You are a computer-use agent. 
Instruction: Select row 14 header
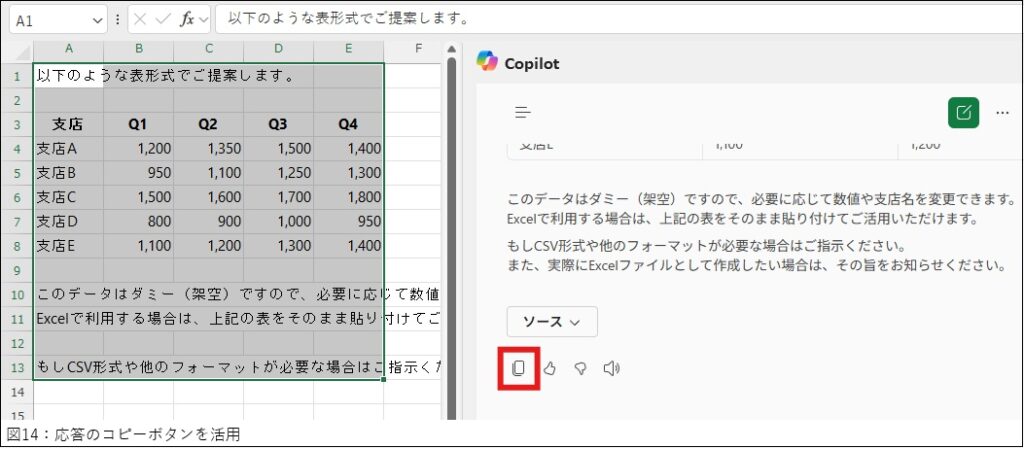17,393
